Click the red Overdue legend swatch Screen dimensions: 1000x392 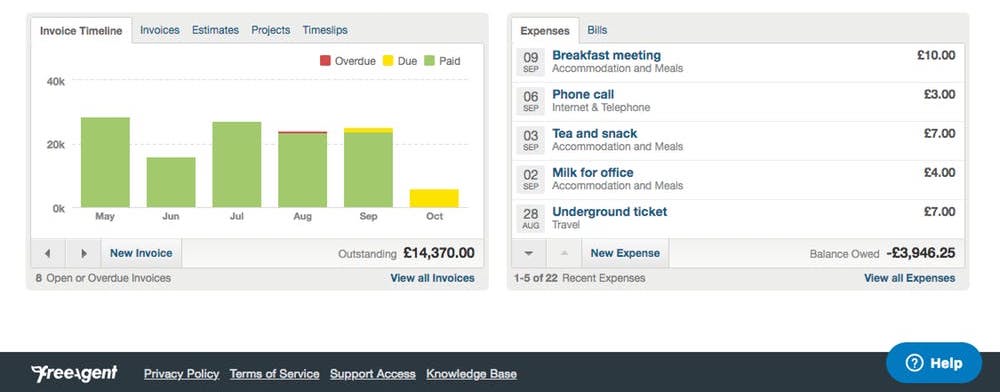(325, 61)
